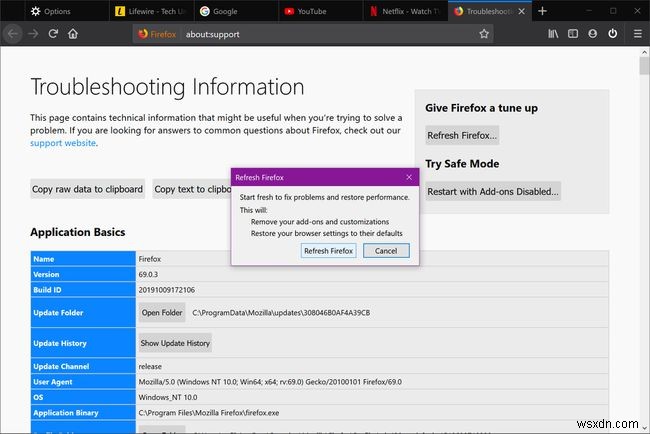Image resolution: width=650 pixels, height=434 pixels.
Task: Open the Library icon in toolbar
Action: pyautogui.click(x=553, y=34)
